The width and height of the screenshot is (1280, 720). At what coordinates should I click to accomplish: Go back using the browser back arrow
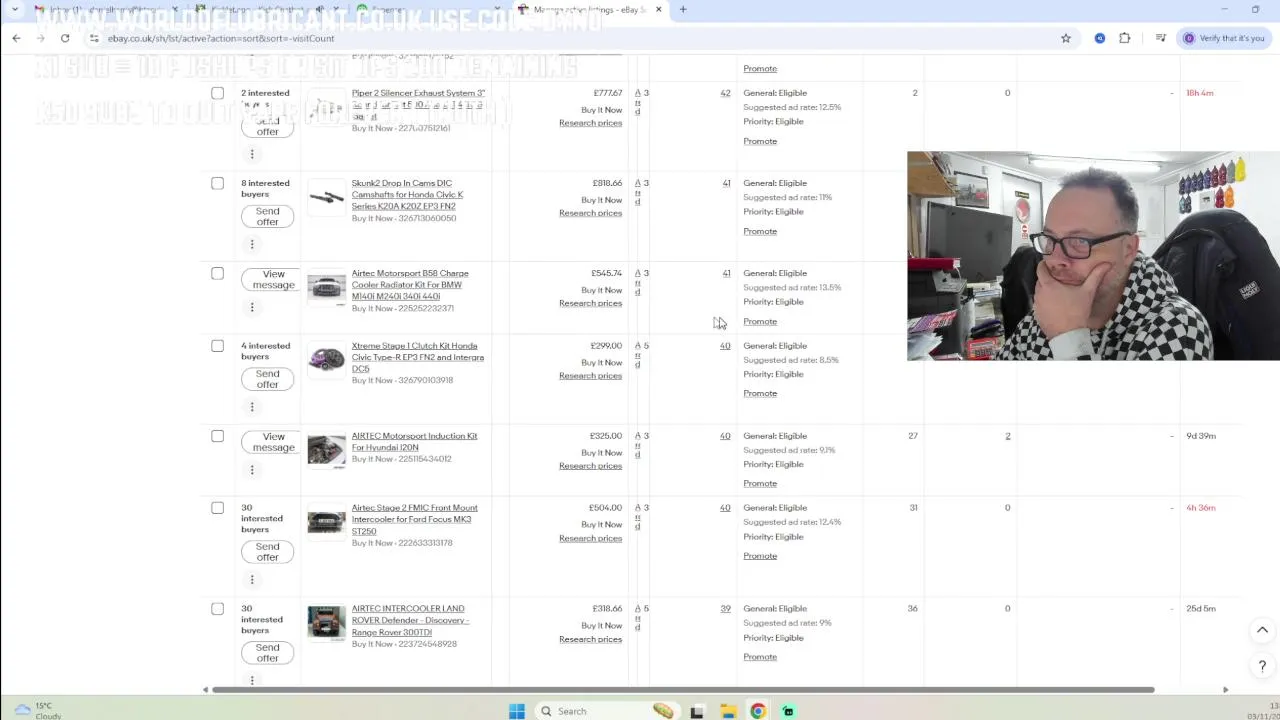(x=16, y=38)
